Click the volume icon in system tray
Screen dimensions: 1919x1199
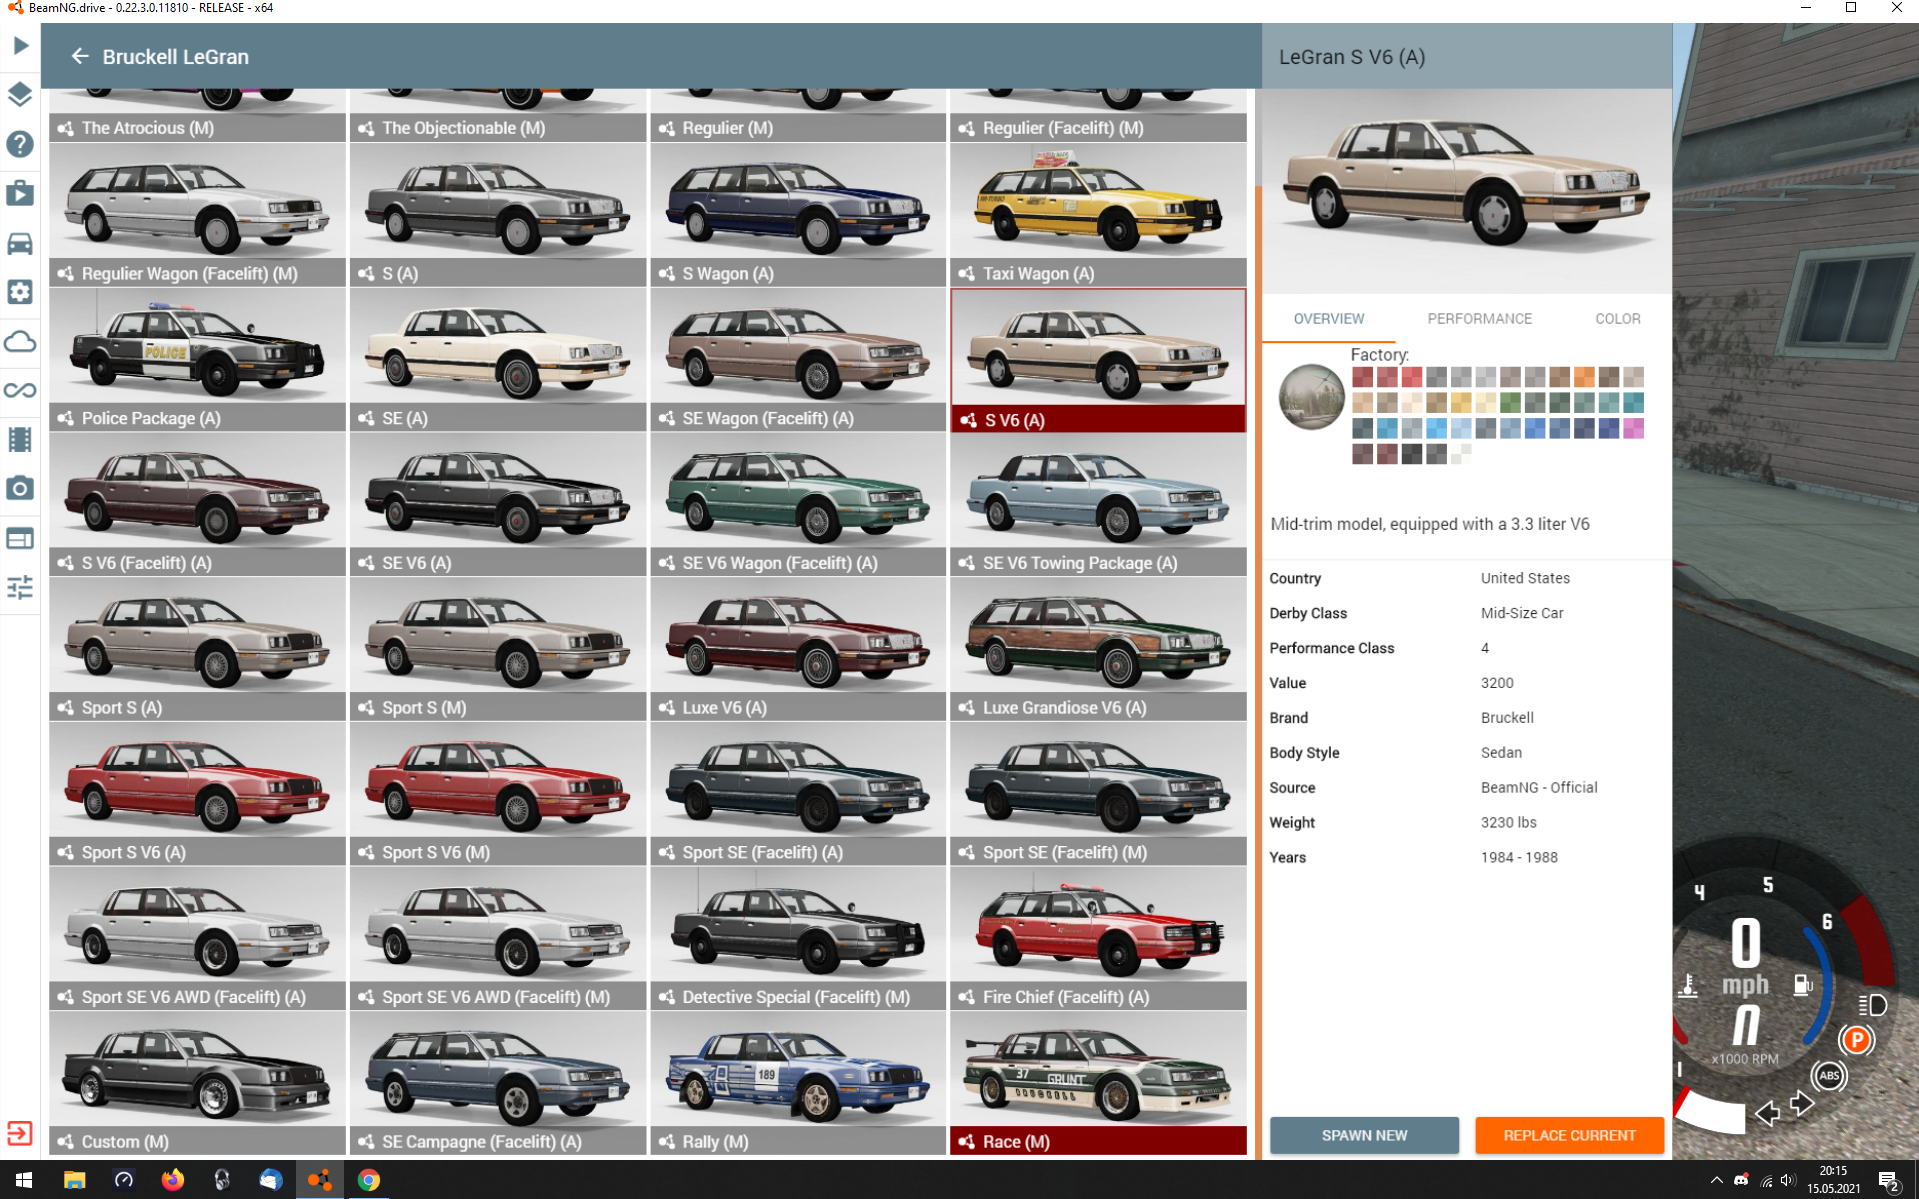(x=1787, y=1181)
